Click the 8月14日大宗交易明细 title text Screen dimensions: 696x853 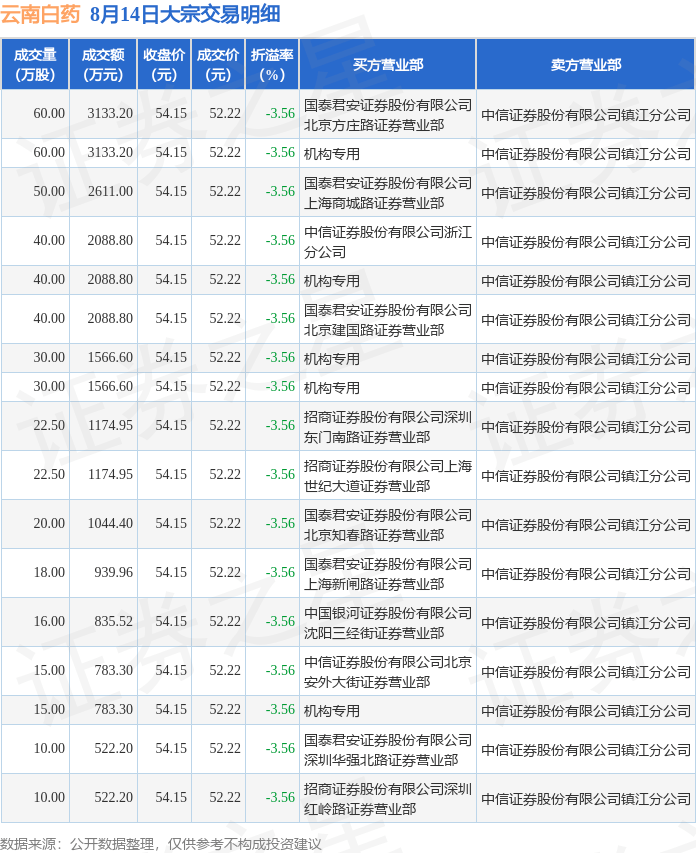[185, 14]
